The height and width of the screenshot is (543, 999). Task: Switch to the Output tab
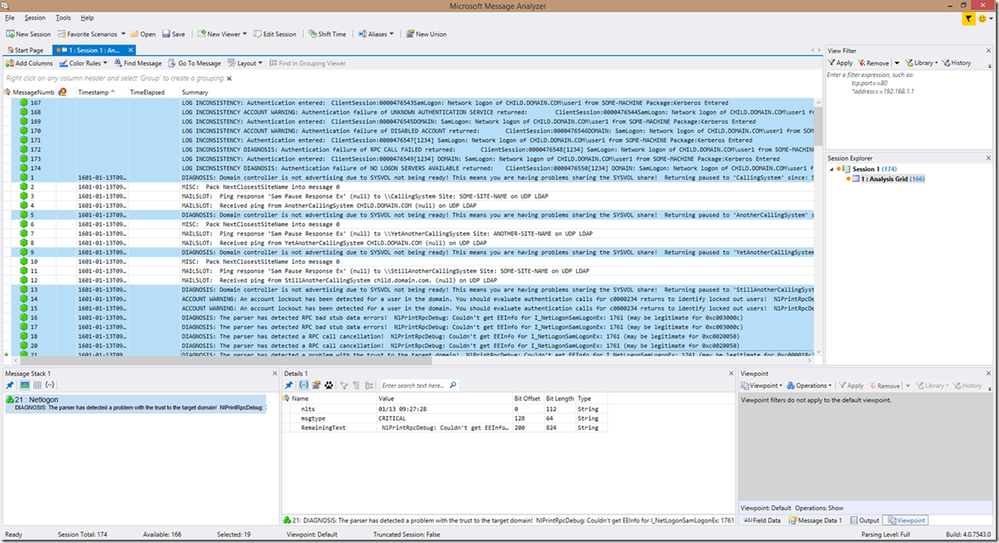pos(865,520)
